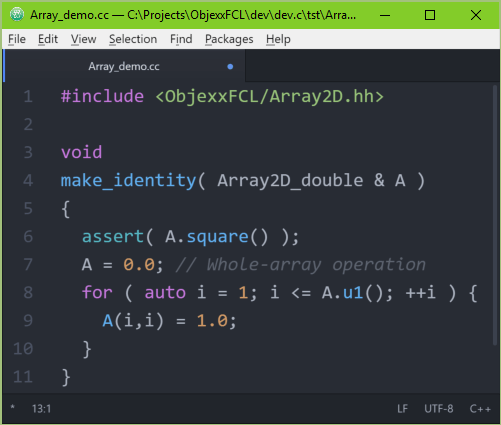The height and width of the screenshot is (425, 501).
Task: Open the Packages menu
Action: pyautogui.click(x=229, y=39)
